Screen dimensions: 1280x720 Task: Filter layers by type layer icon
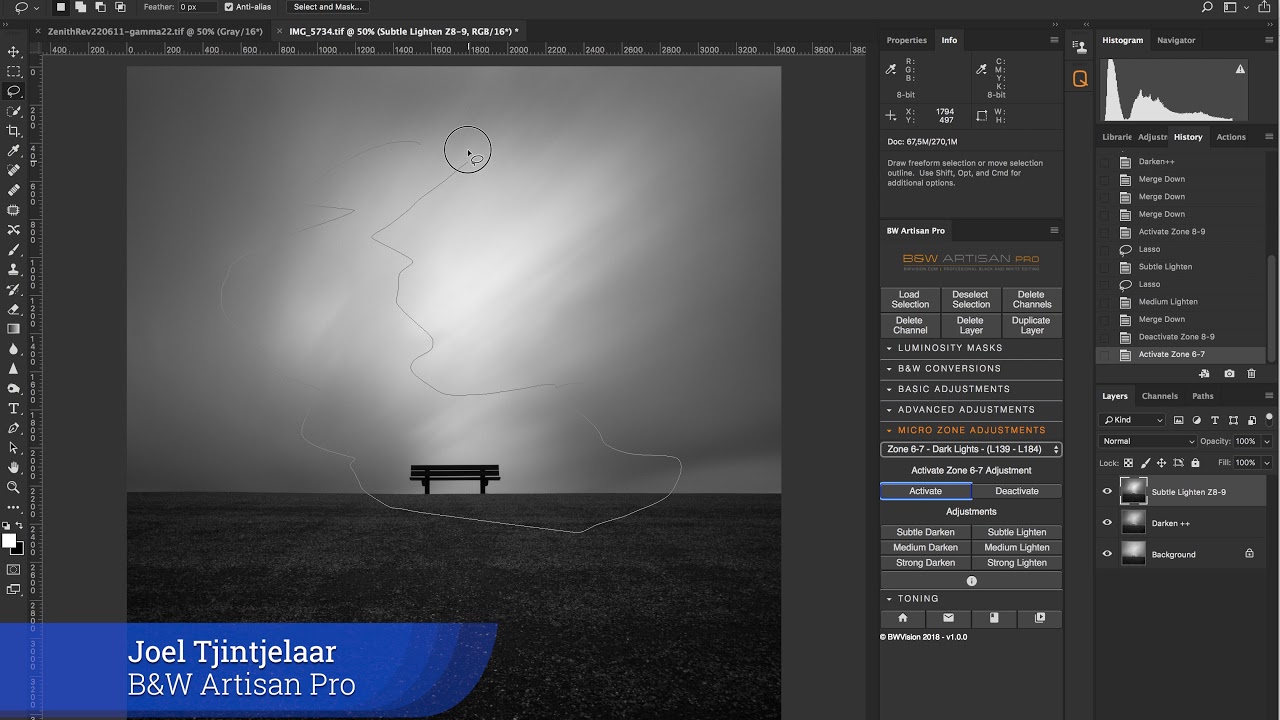tap(1215, 420)
